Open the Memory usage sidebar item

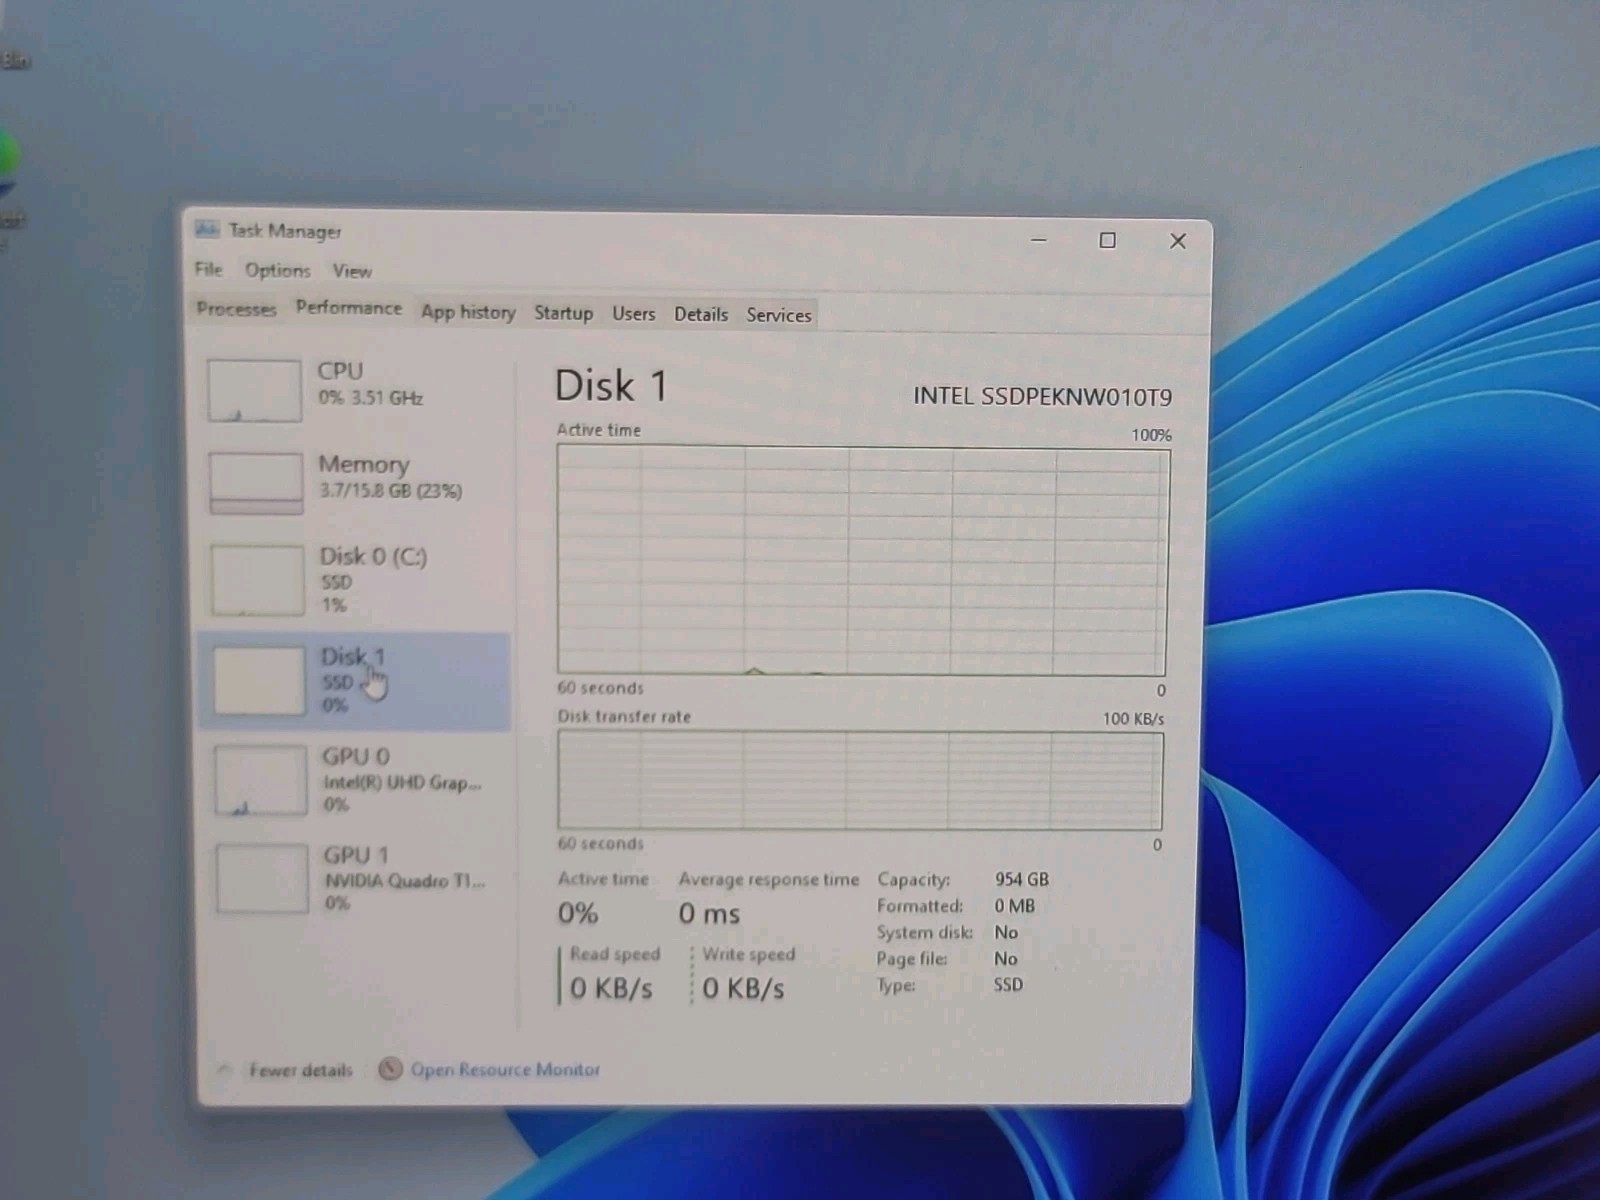pyautogui.click(x=353, y=482)
